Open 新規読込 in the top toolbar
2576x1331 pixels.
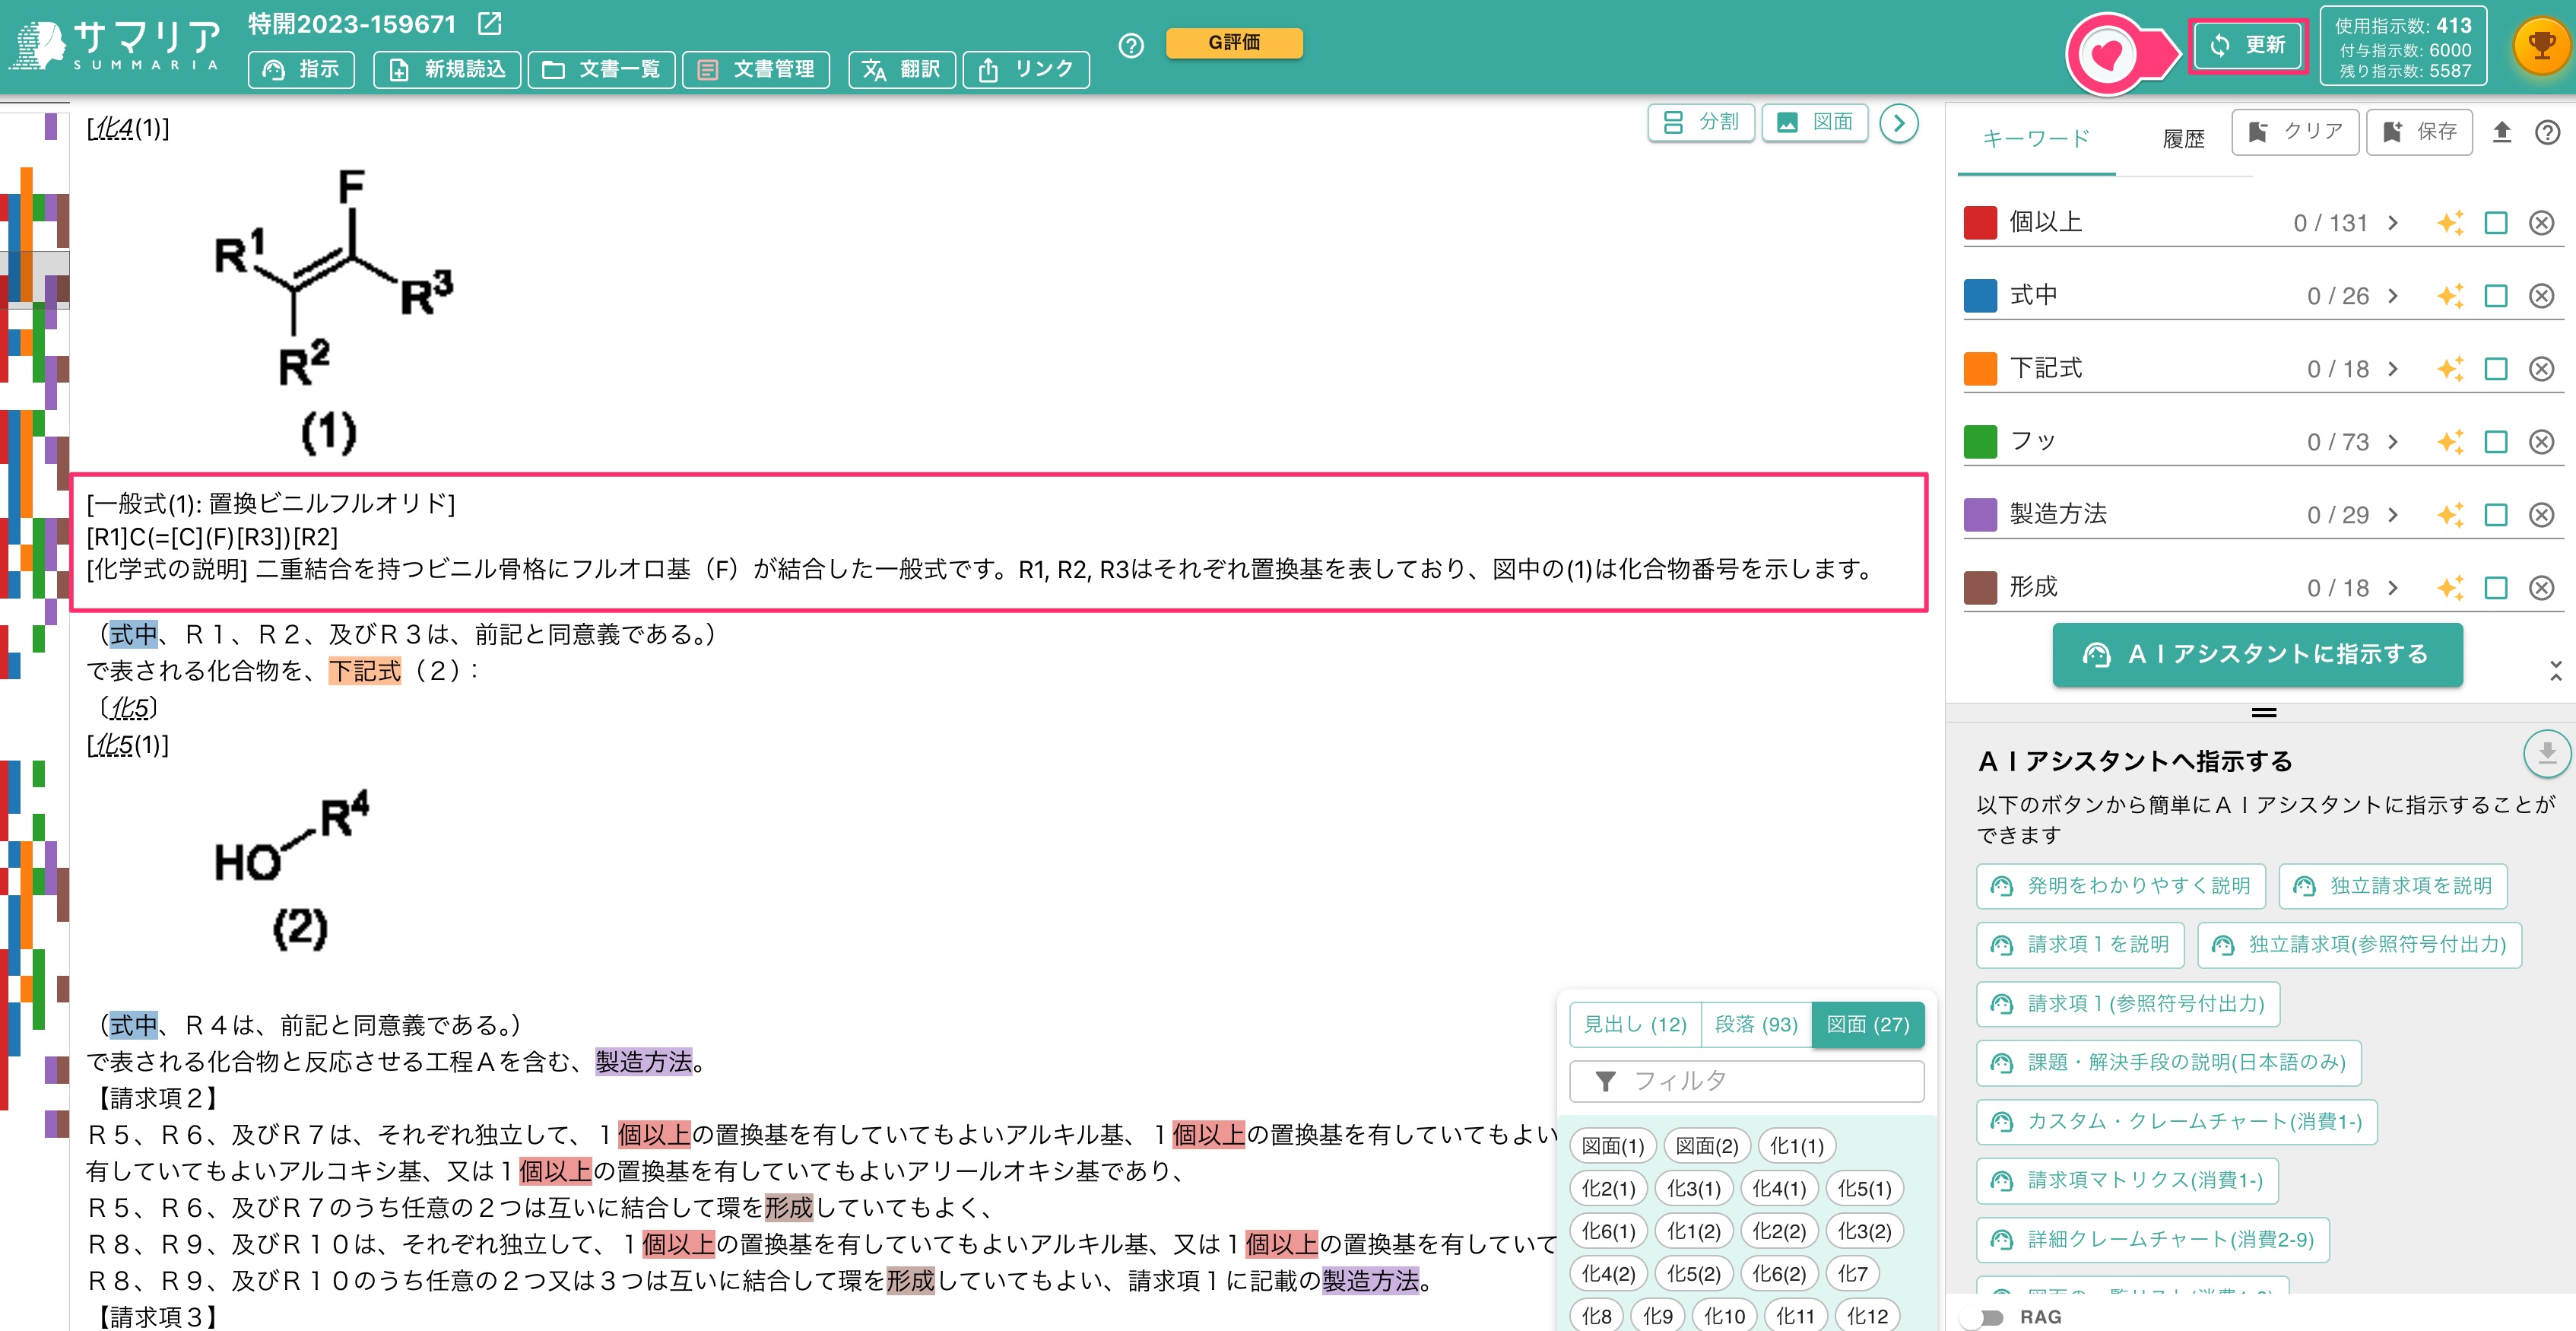pyautogui.click(x=447, y=69)
